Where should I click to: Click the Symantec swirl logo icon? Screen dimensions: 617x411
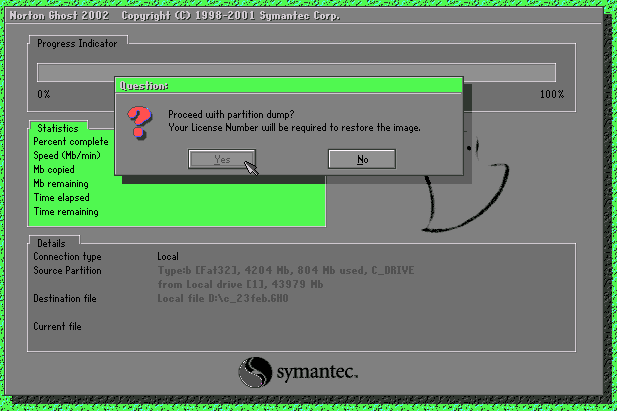[x=255, y=372]
